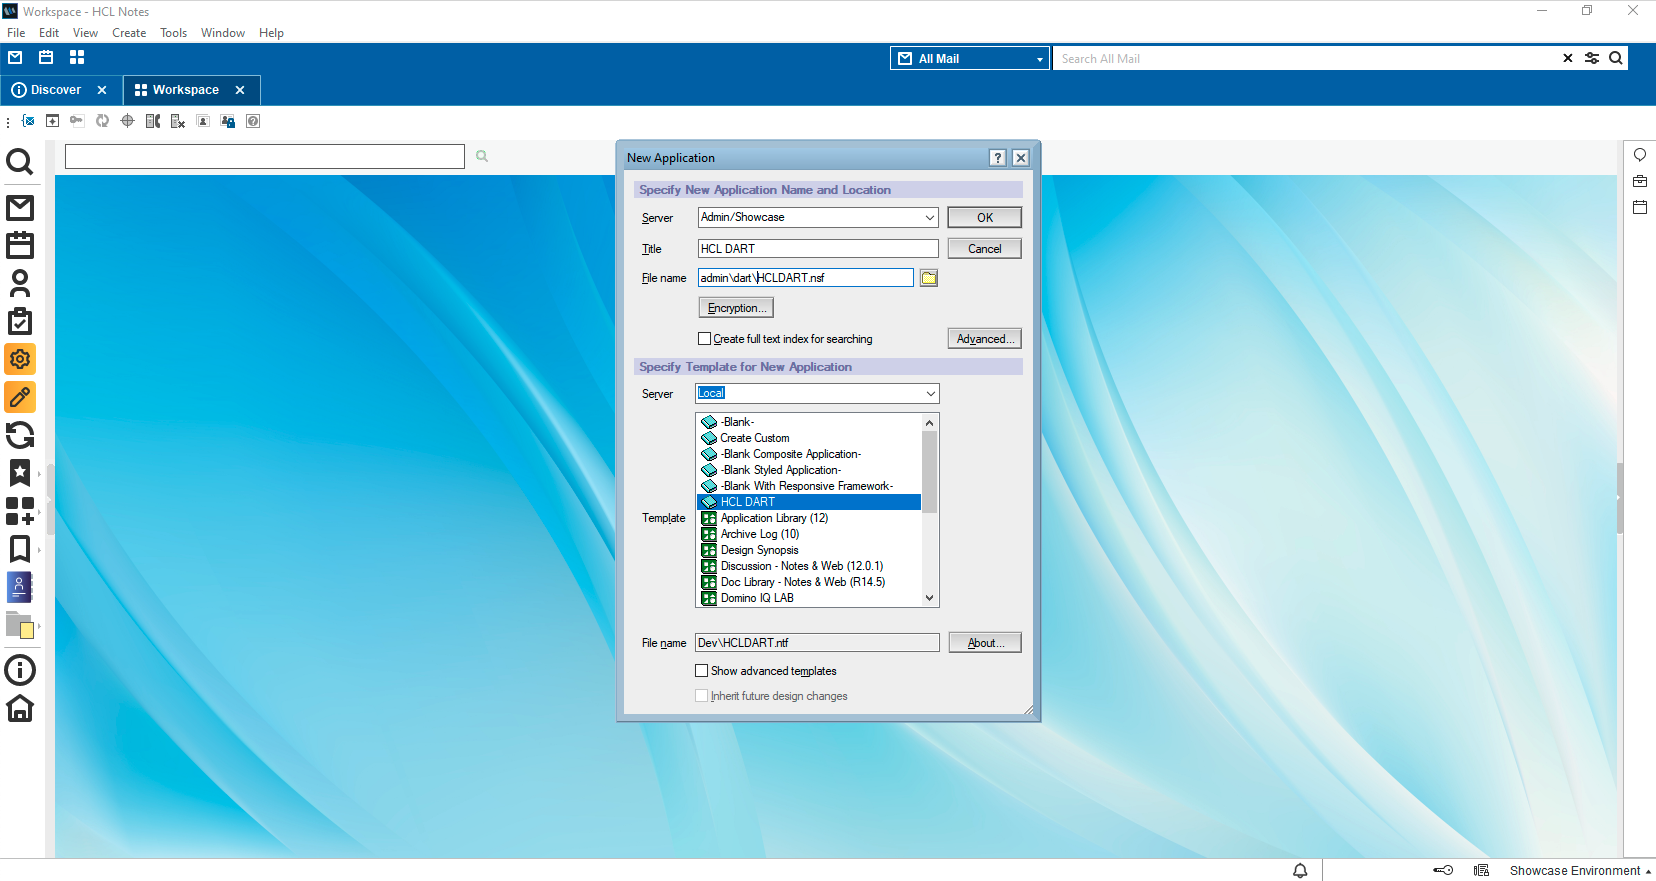Viewport: 1656px width, 881px height.
Task: Open the Home icon in left sidebar
Action: pos(20,708)
